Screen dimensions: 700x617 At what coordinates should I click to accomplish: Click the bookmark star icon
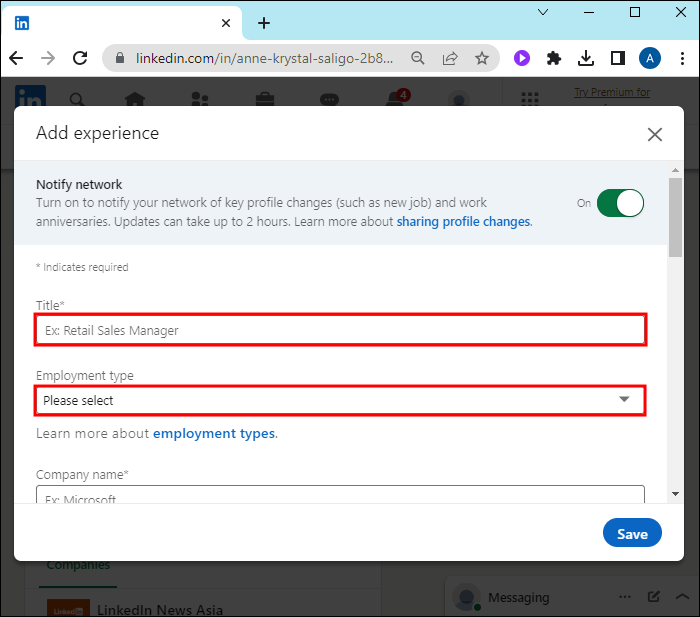481,58
